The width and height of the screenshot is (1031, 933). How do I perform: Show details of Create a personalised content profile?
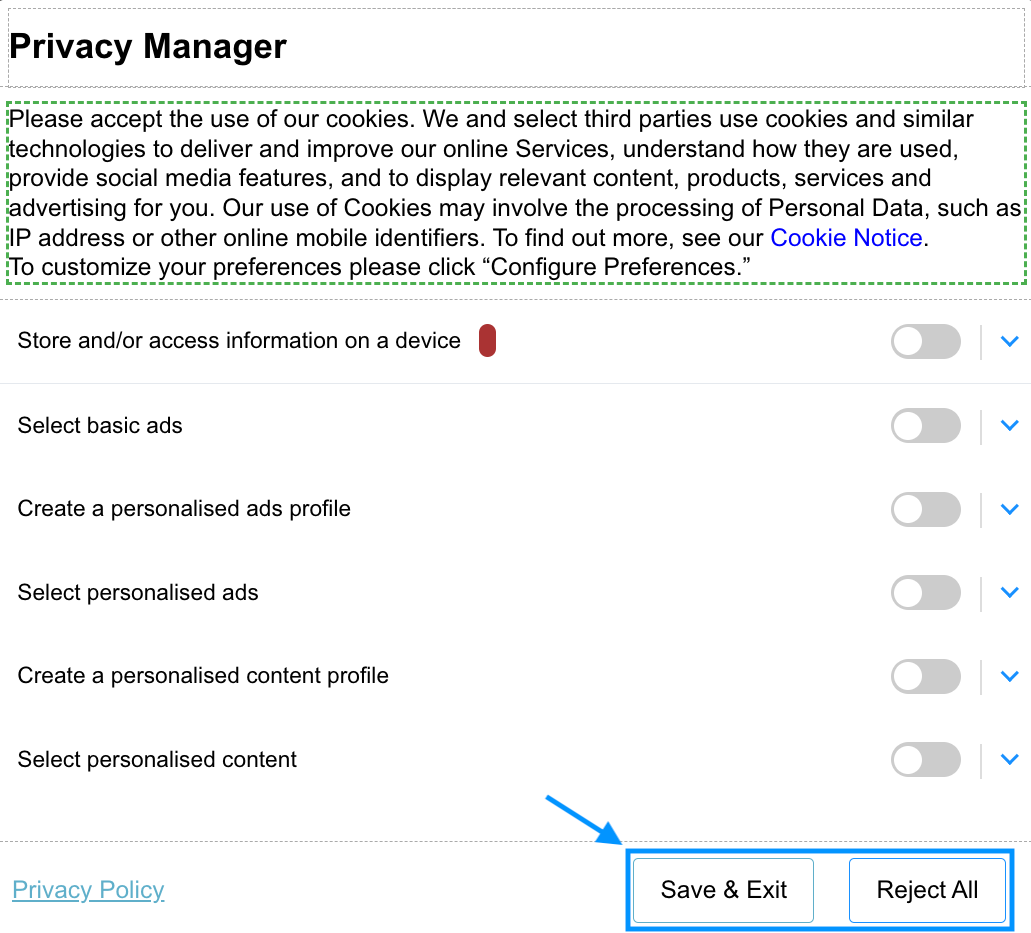(1009, 676)
